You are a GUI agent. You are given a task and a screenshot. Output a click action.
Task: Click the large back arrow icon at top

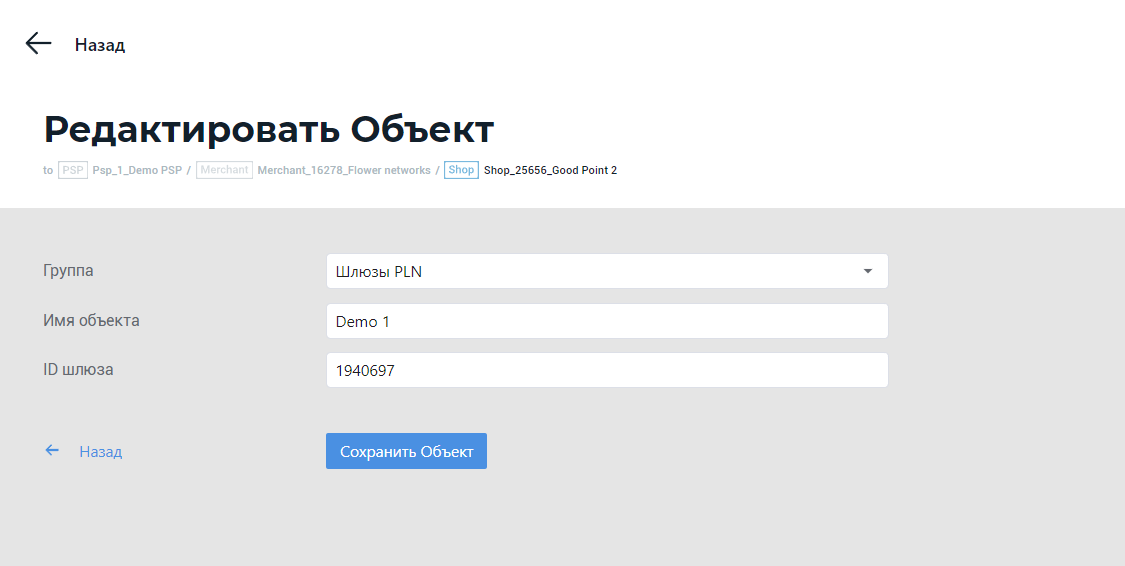click(x=38, y=43)
